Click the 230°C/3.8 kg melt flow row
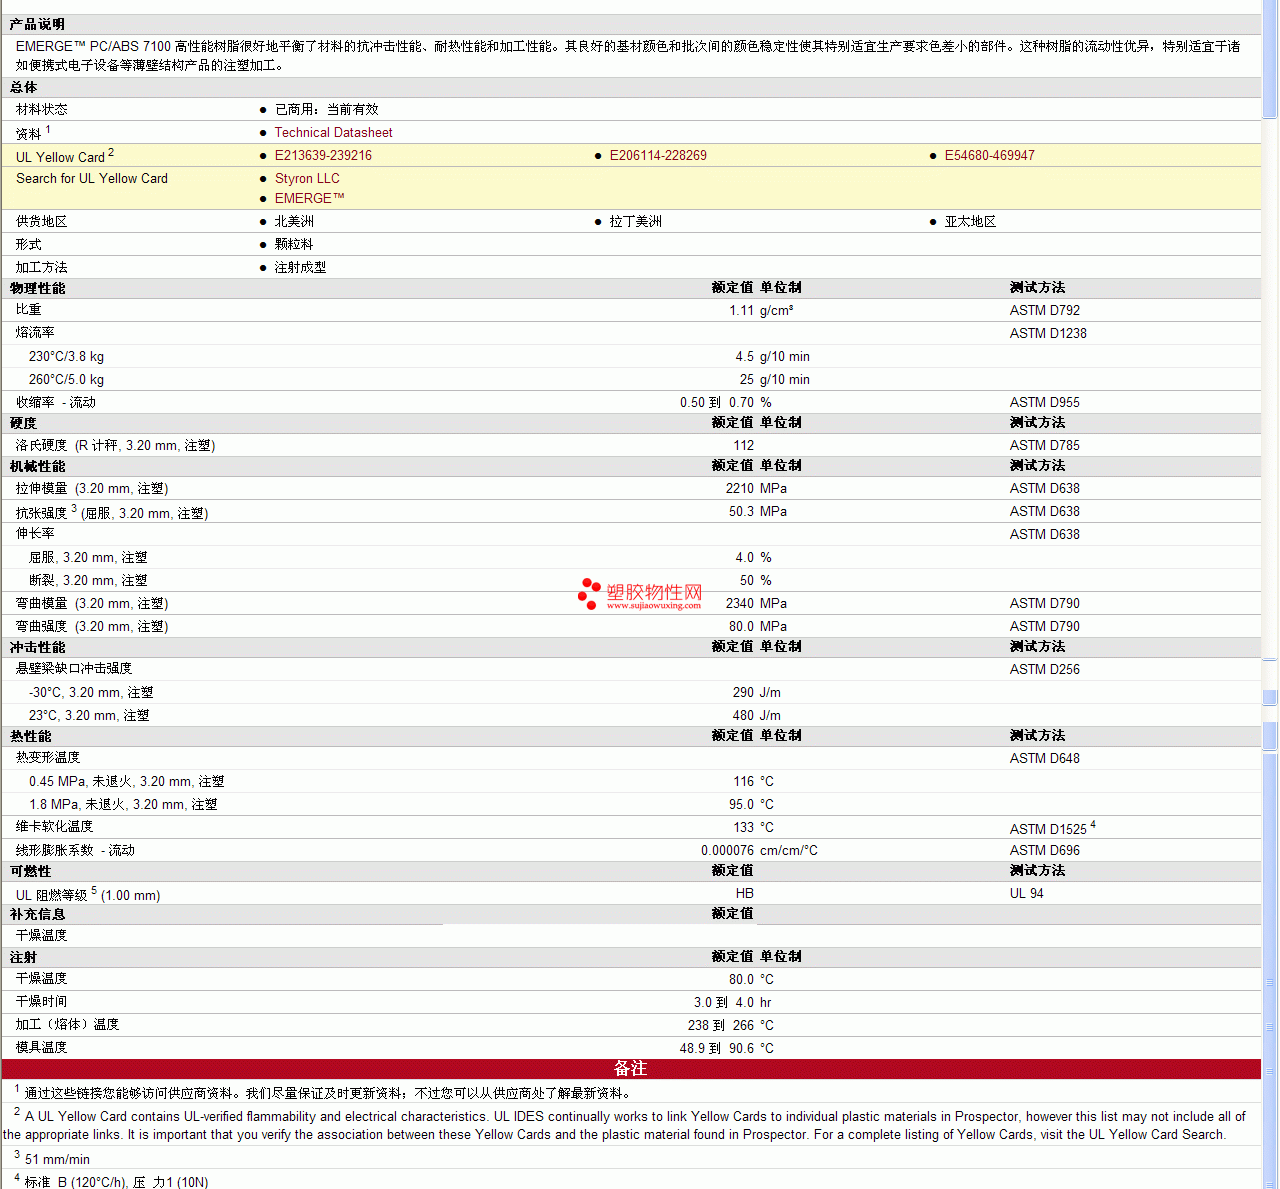 tap(631, 356)
